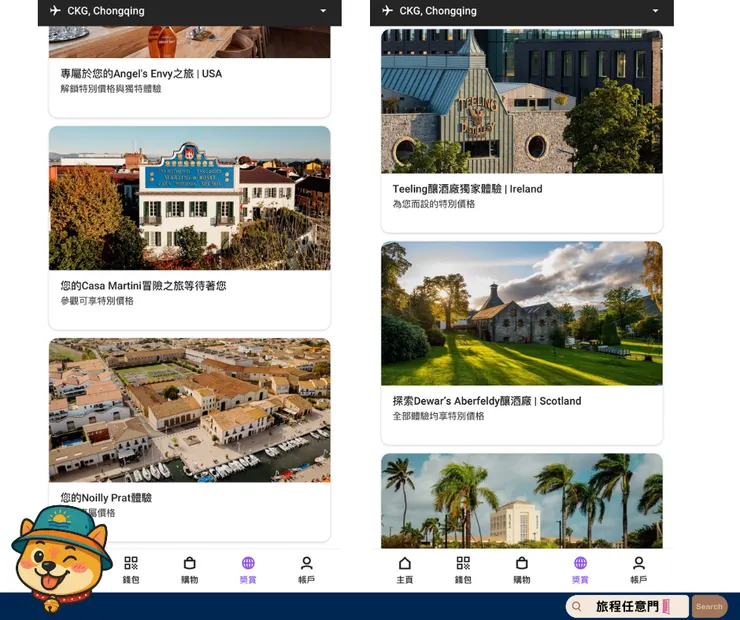Open Teeling Distillery photo card
The image size is (740, 620).
click(522, 101)
